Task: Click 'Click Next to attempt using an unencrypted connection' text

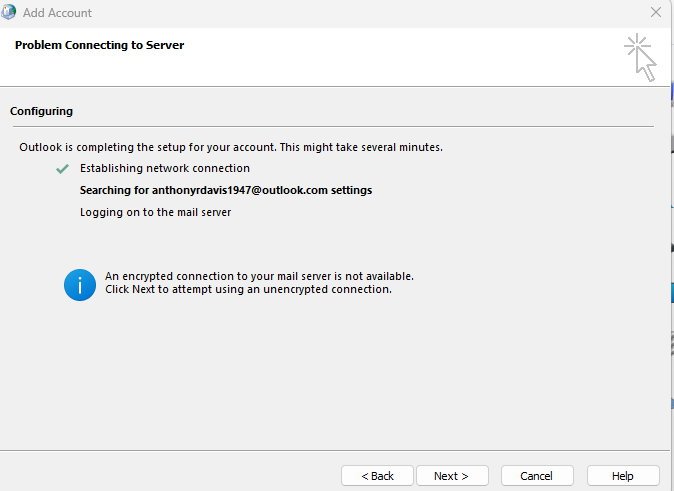Action: click(x=248, y=289)
